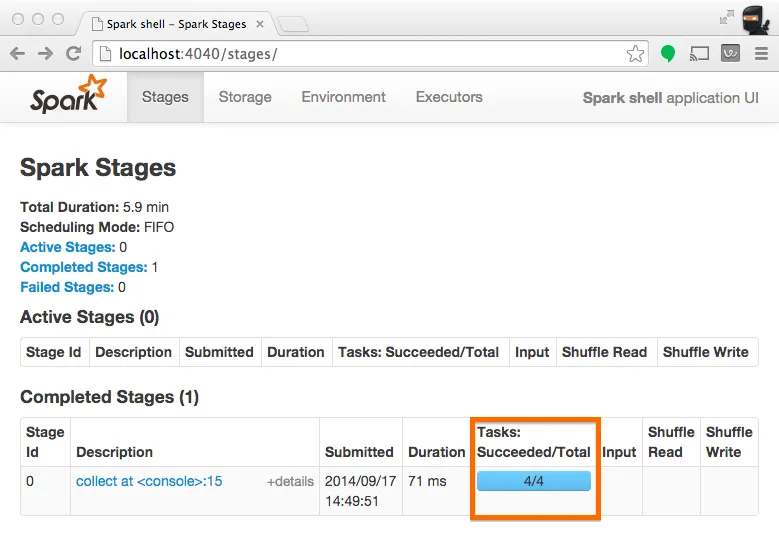Switch to the Environment tab
Viewport: 779px width, 534px height.
(x=343, y=97)
